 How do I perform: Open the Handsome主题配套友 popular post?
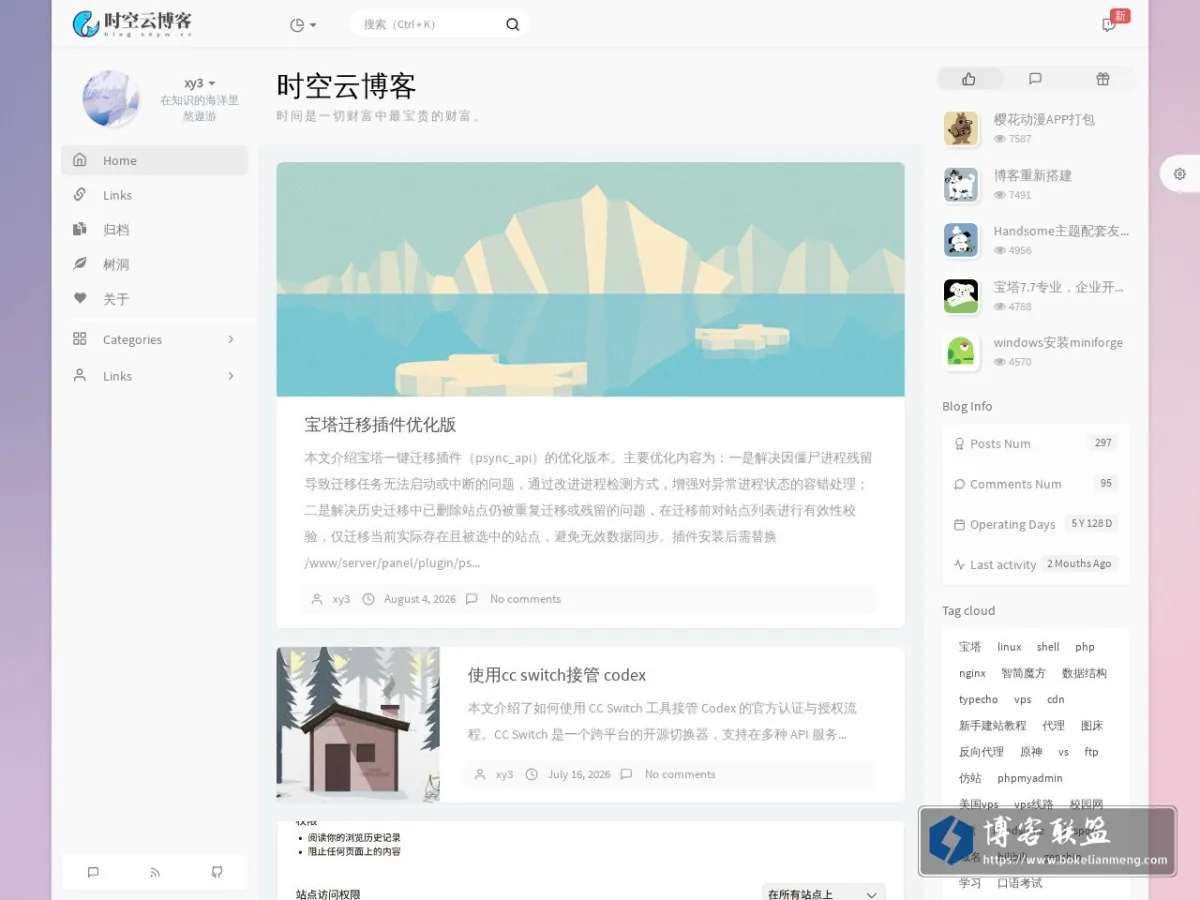(x=1061, y=231)
